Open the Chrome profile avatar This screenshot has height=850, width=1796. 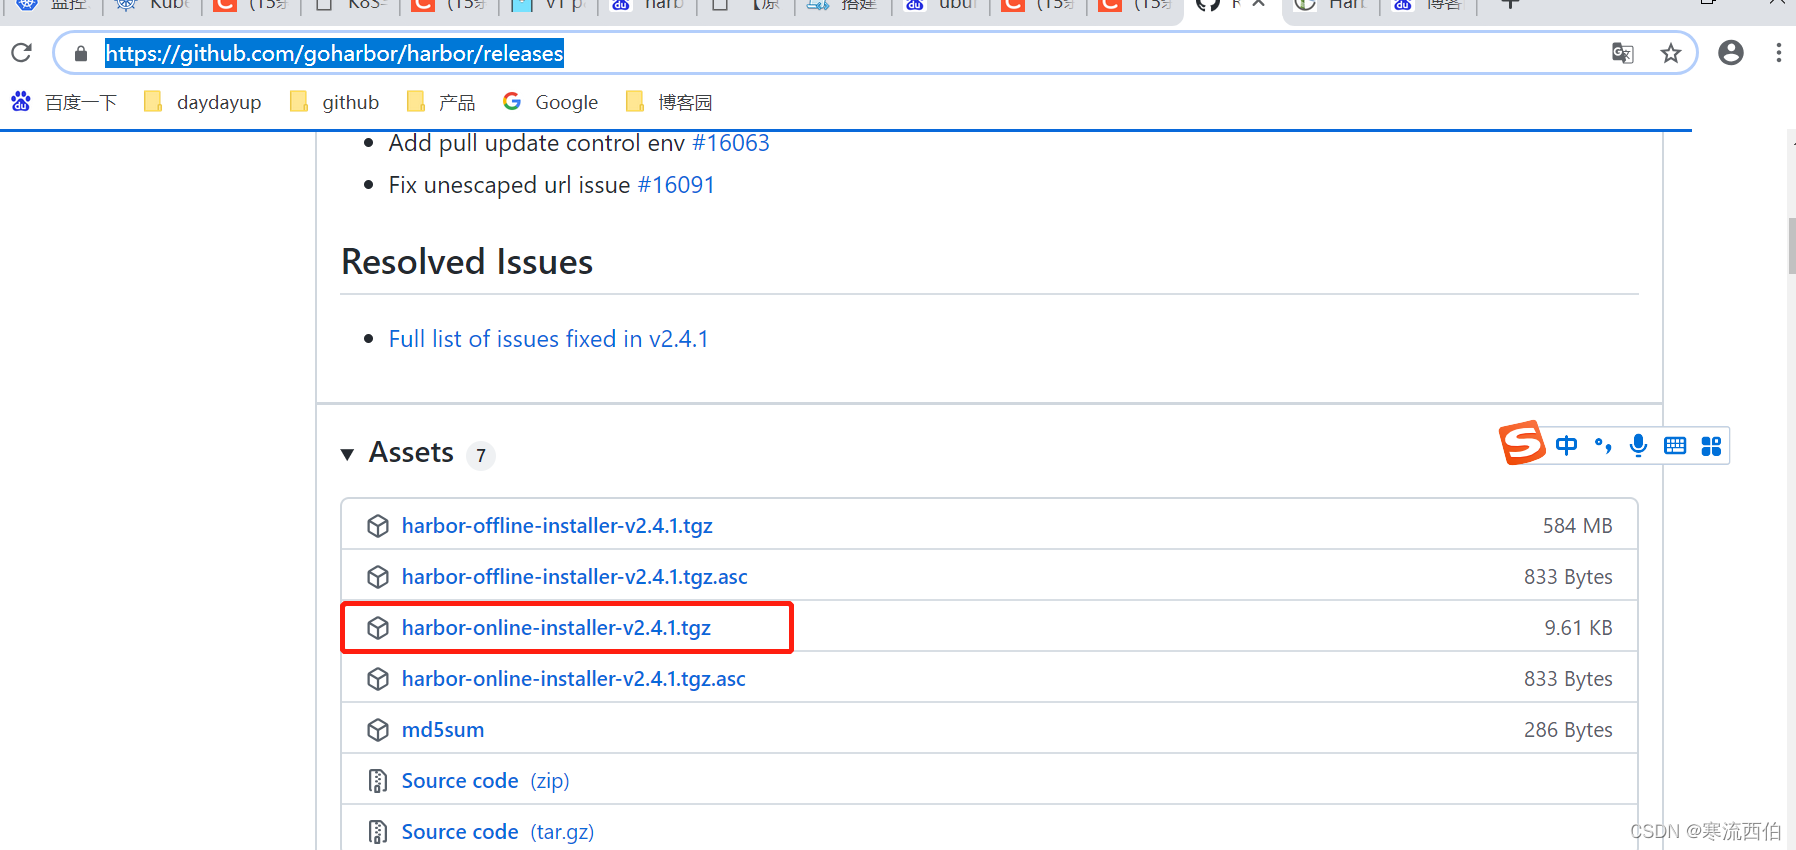1731,53
